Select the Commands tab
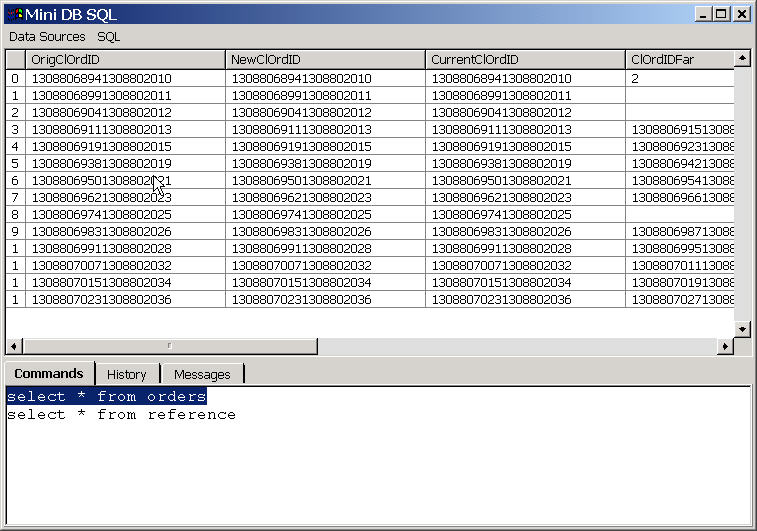 49,373
